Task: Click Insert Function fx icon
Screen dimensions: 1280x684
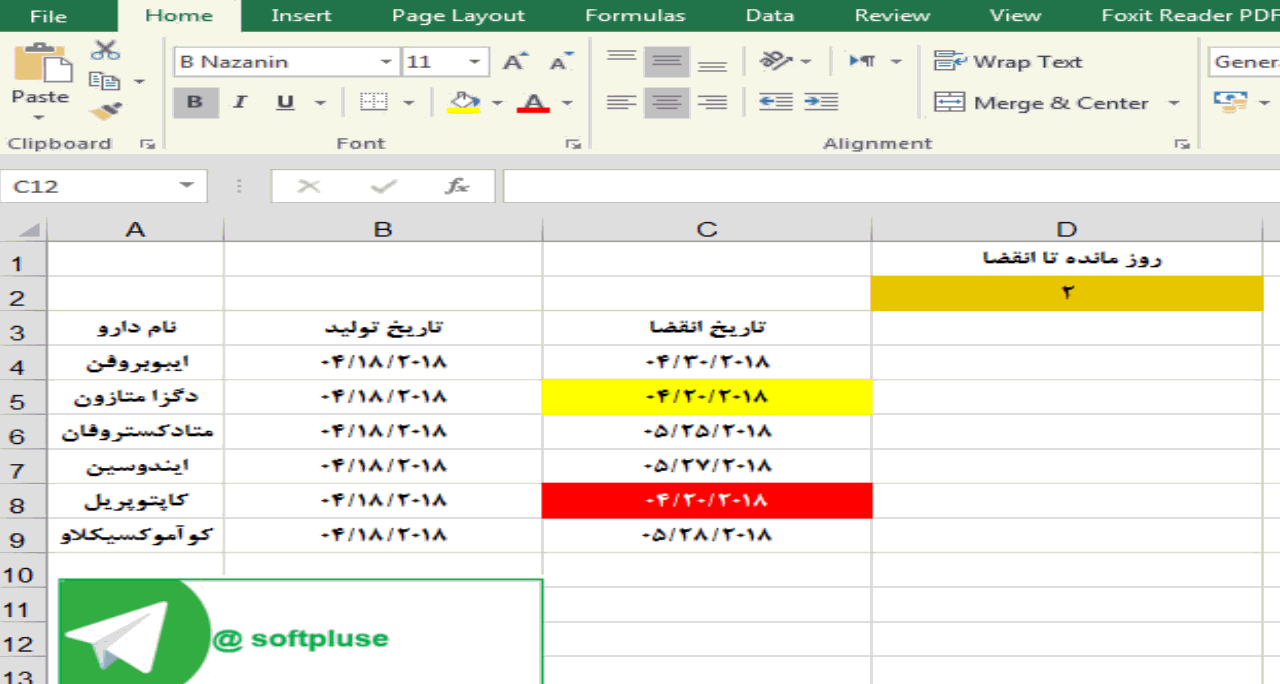Action: [457, 186]
